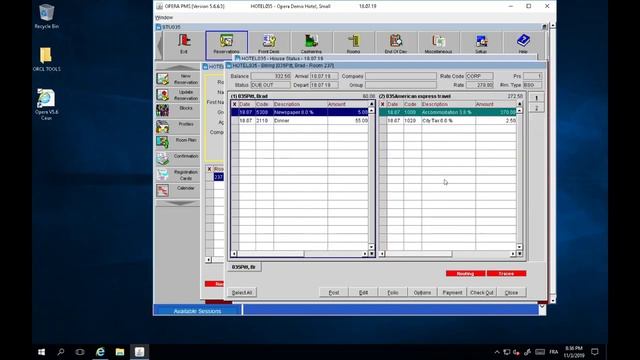Open the Rooms toolbar icon

(353, 44)
